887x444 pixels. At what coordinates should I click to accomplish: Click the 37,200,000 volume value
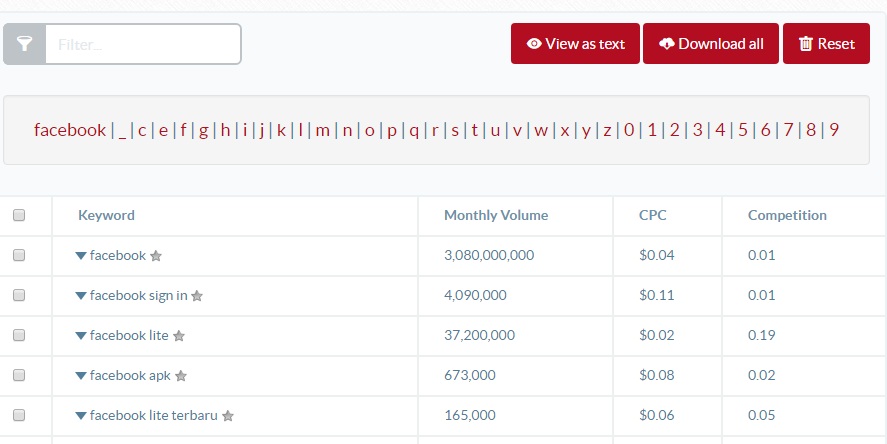point(479,335)
